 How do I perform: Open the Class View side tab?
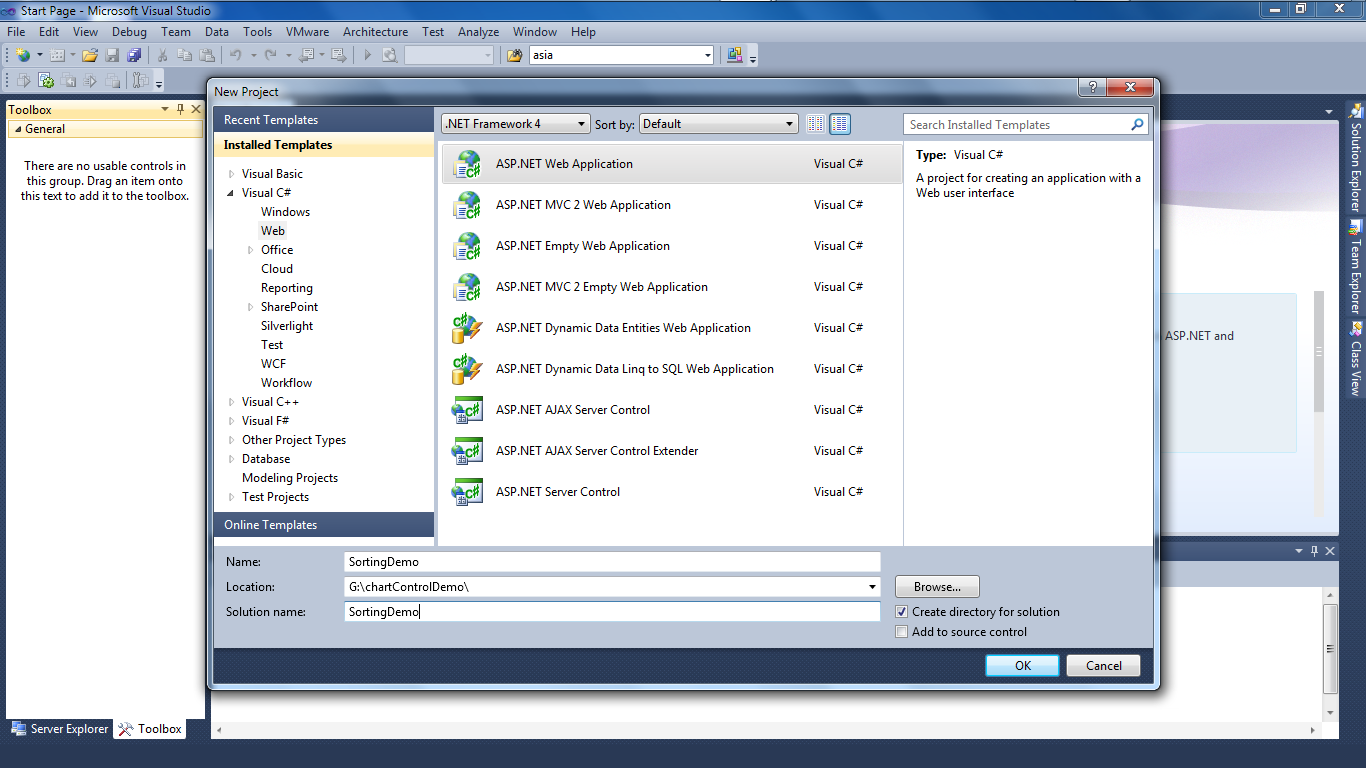click(1356, 358)
